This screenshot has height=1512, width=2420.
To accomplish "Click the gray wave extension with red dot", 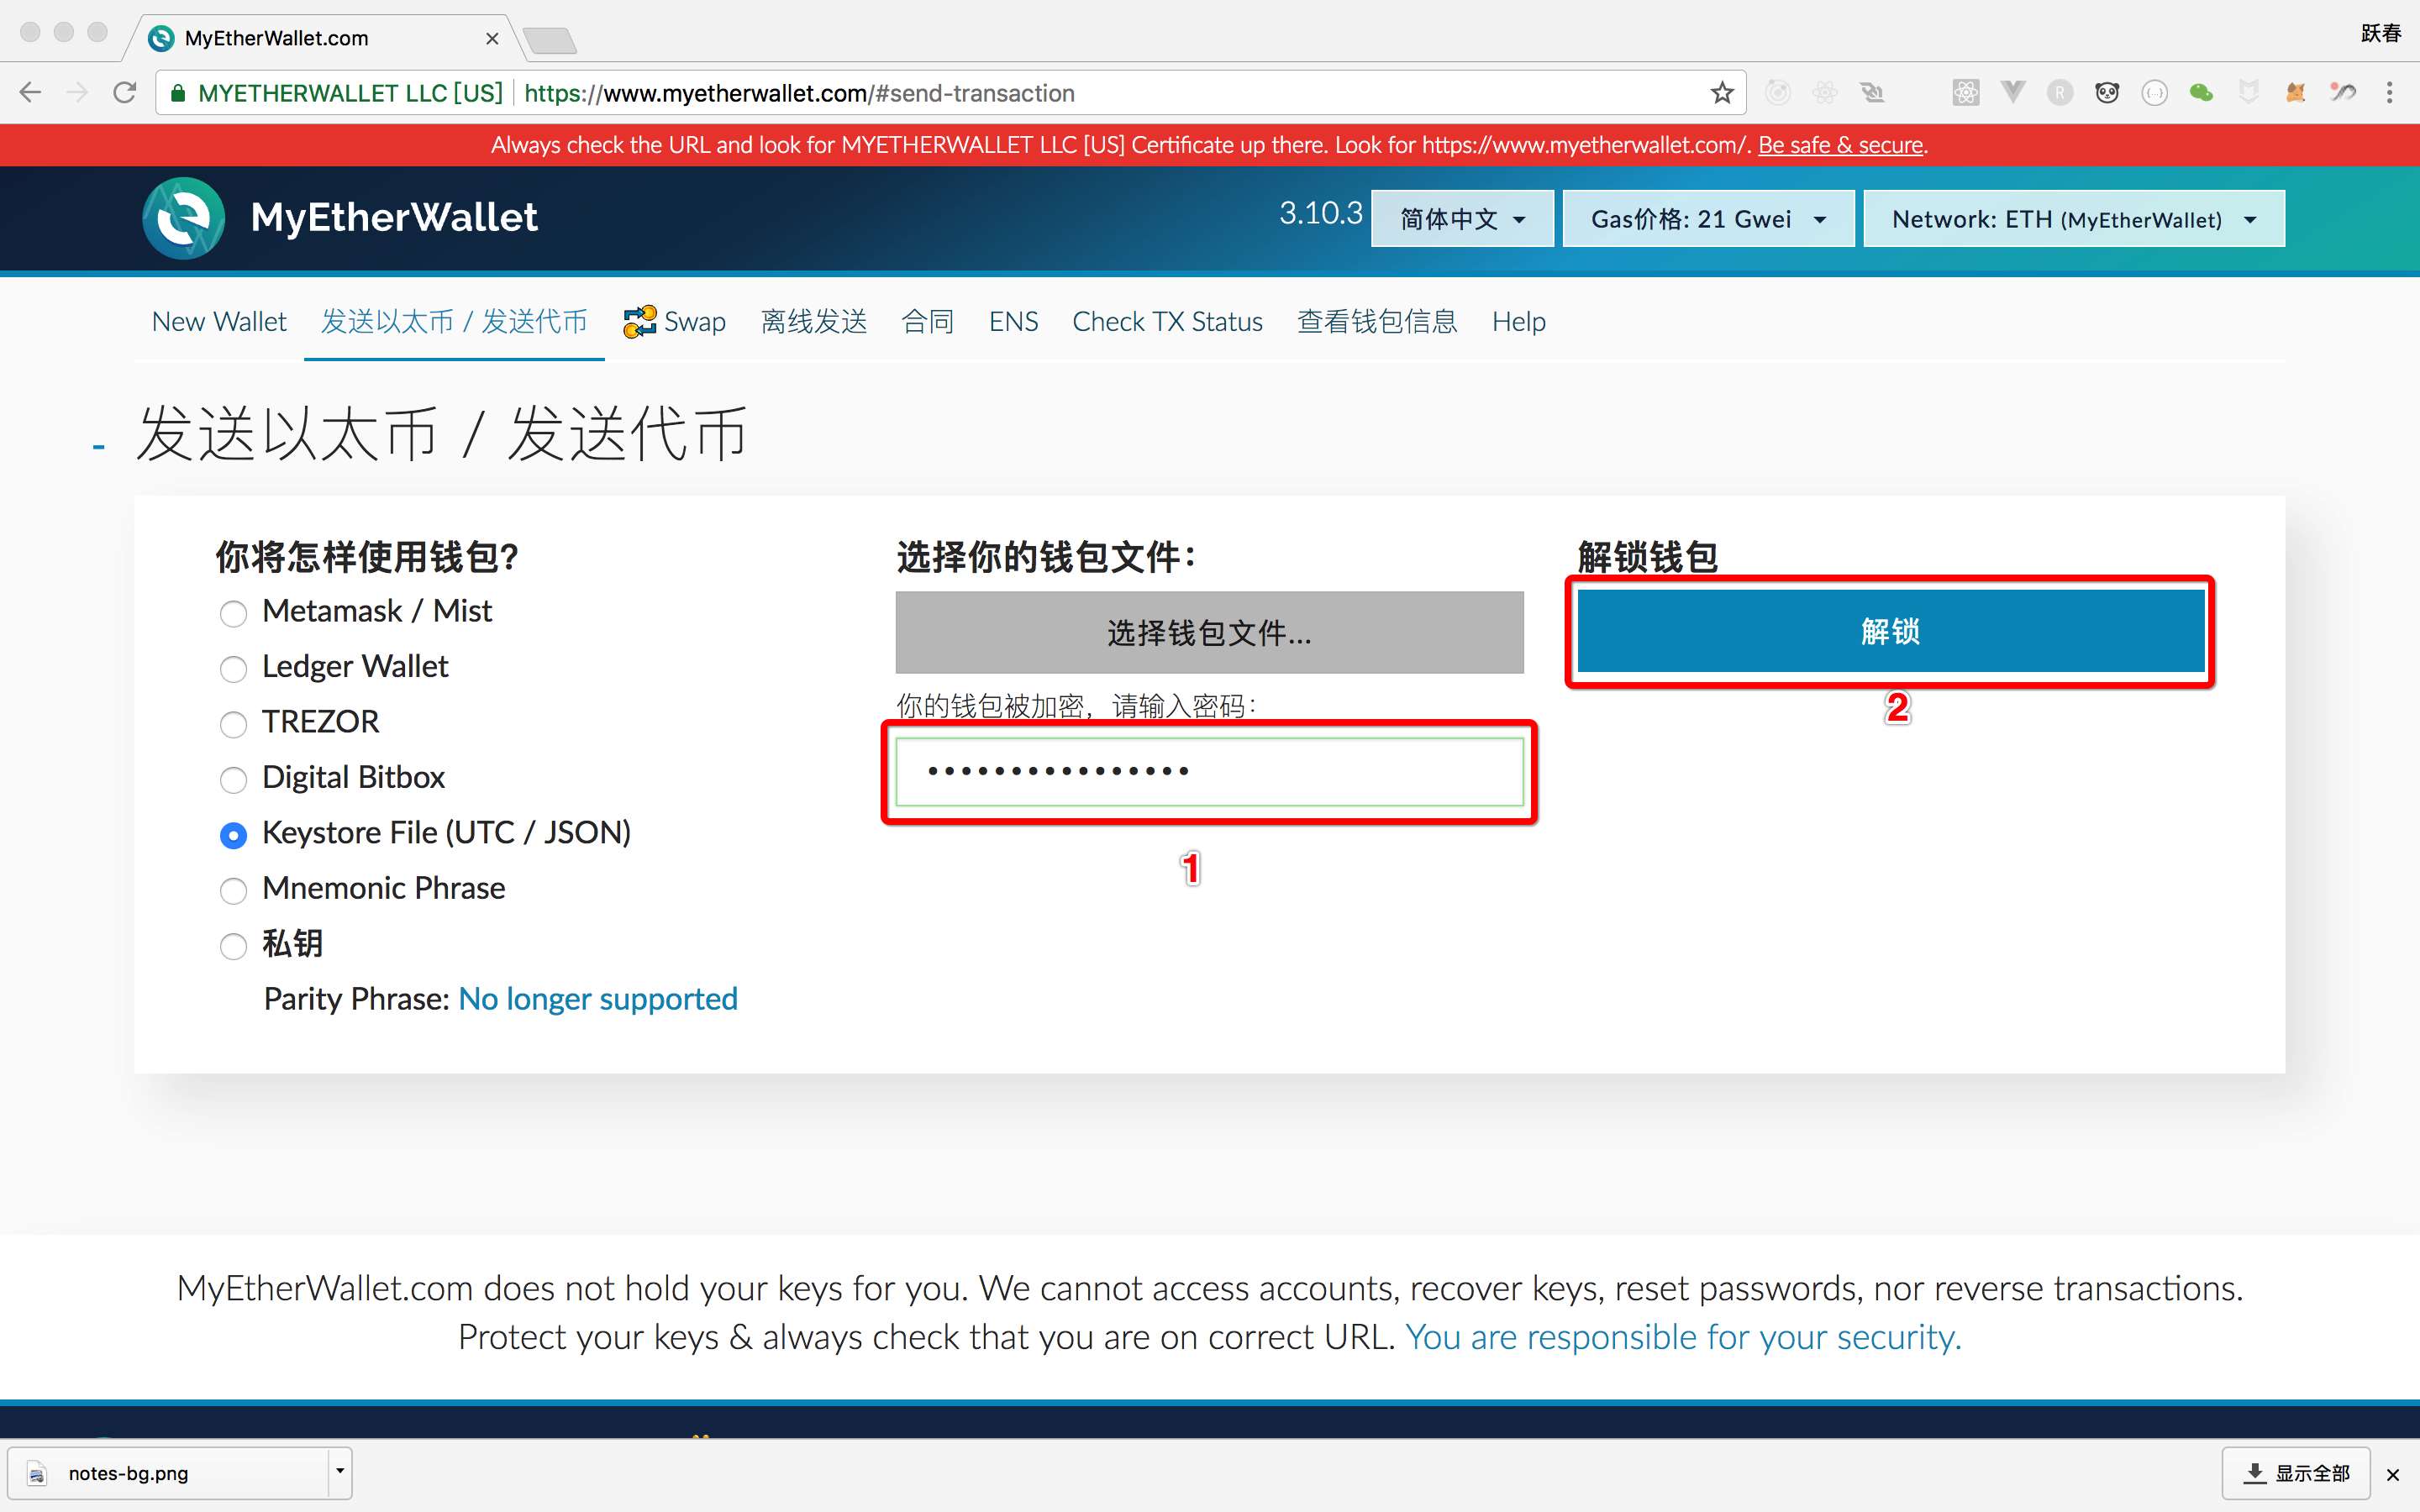I will (2342, 93).
